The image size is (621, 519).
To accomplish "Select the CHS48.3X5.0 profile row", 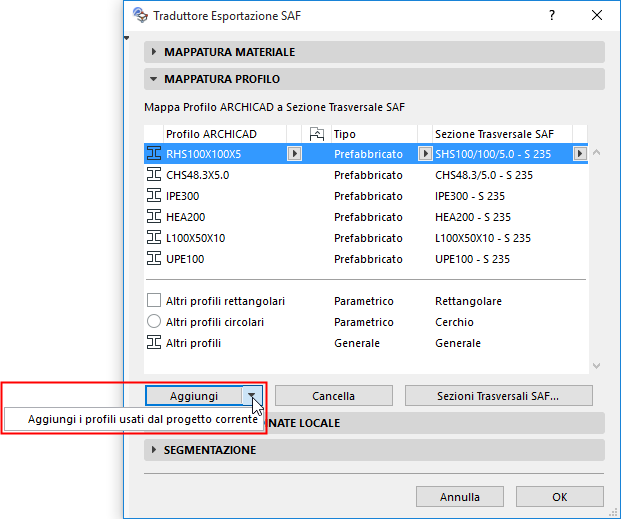I will click(366, 175).
